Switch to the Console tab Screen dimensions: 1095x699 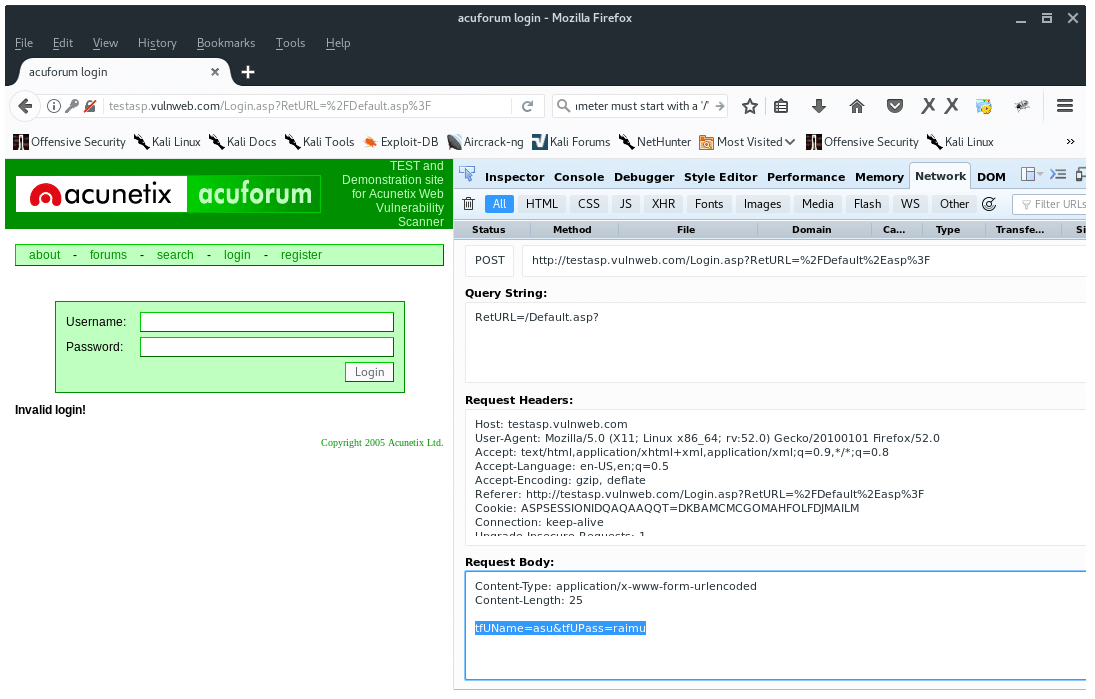(x=579, y=177)
